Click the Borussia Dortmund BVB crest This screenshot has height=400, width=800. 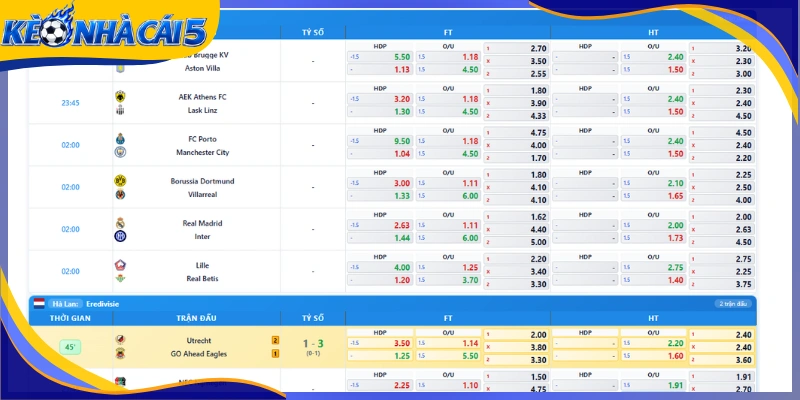pyautogui.click(x=120, y=181)
